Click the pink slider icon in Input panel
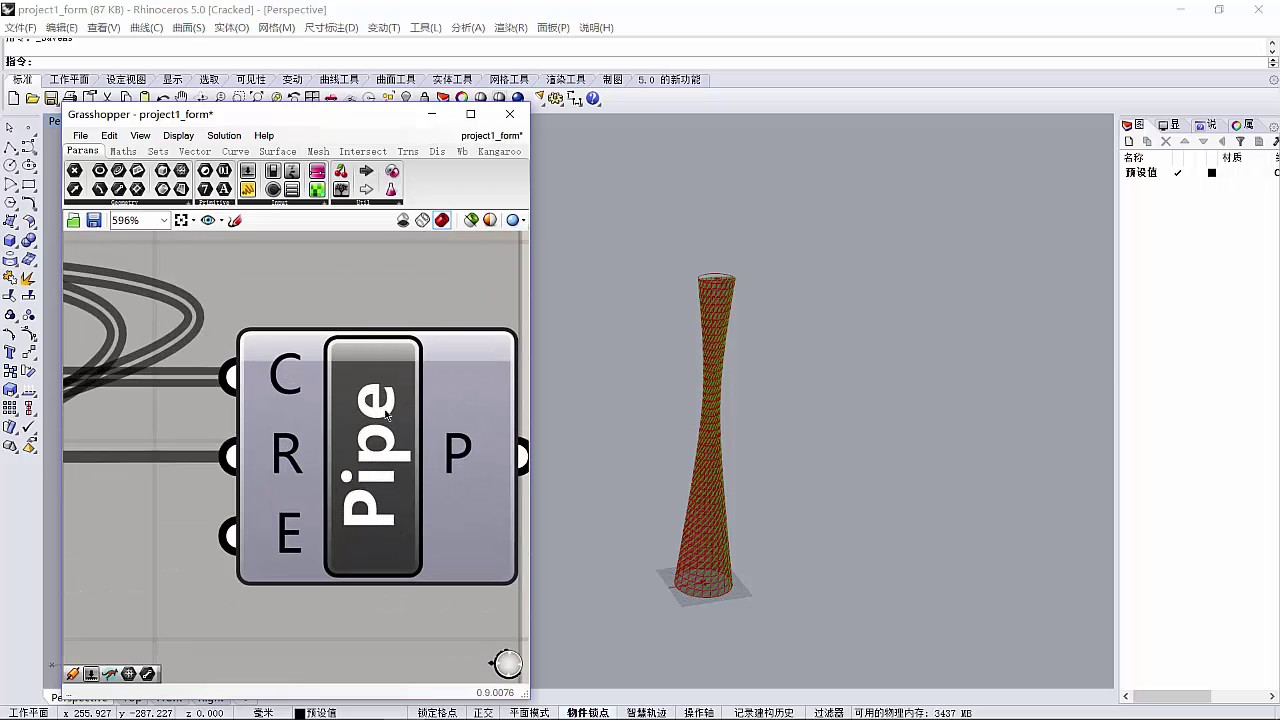This screenshot has width=1280, height=720. tap(317, 171)
